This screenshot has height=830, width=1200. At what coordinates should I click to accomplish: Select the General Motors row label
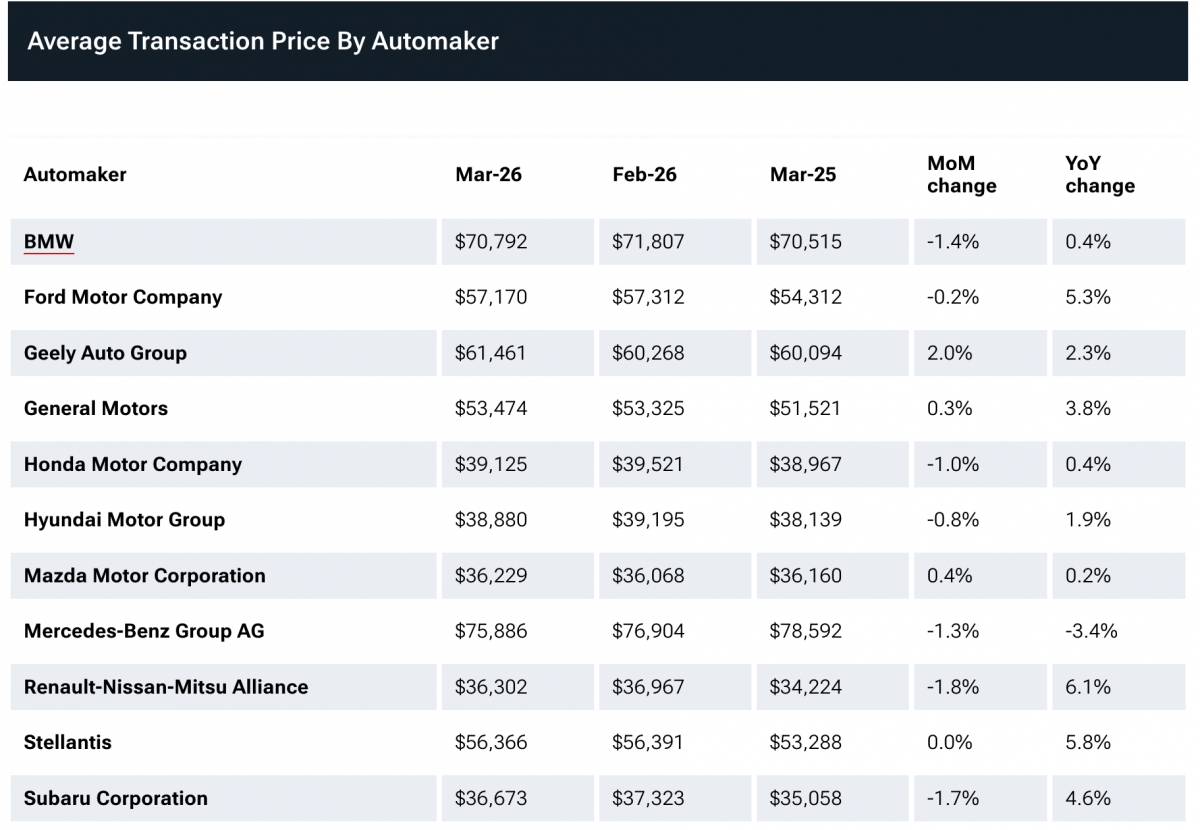click(96, 408)
